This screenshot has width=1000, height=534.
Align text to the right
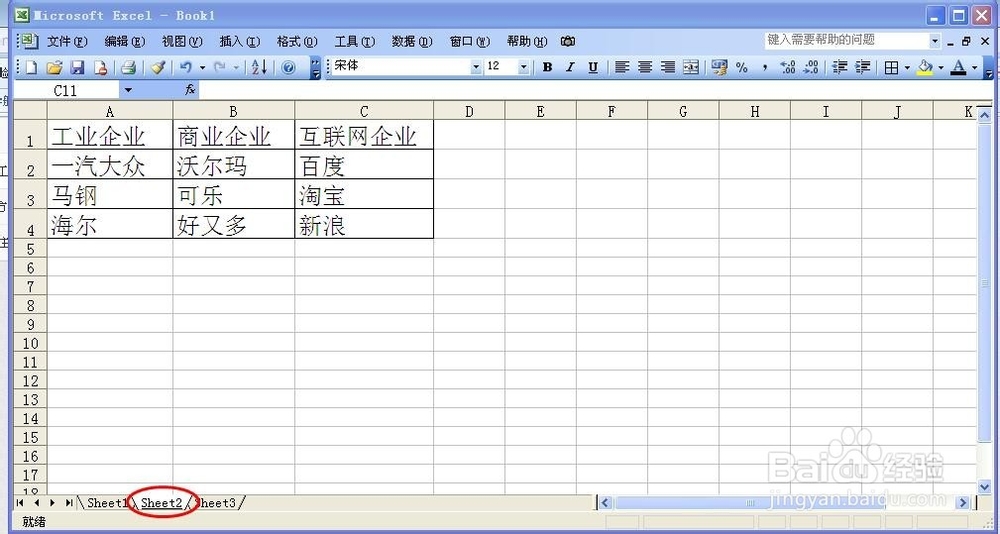point(668,67)
